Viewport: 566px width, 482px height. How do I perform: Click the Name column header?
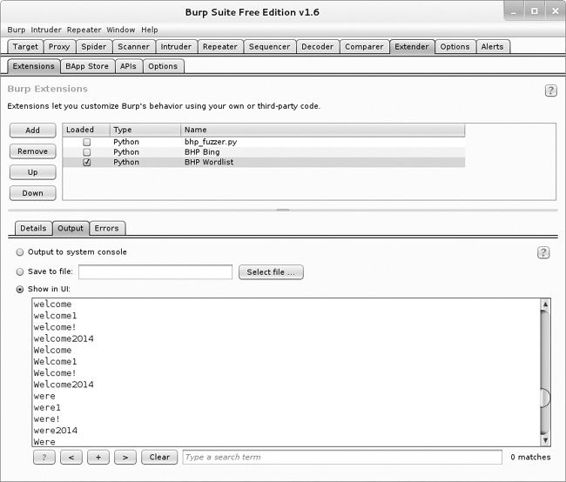(x=323, y=130)
